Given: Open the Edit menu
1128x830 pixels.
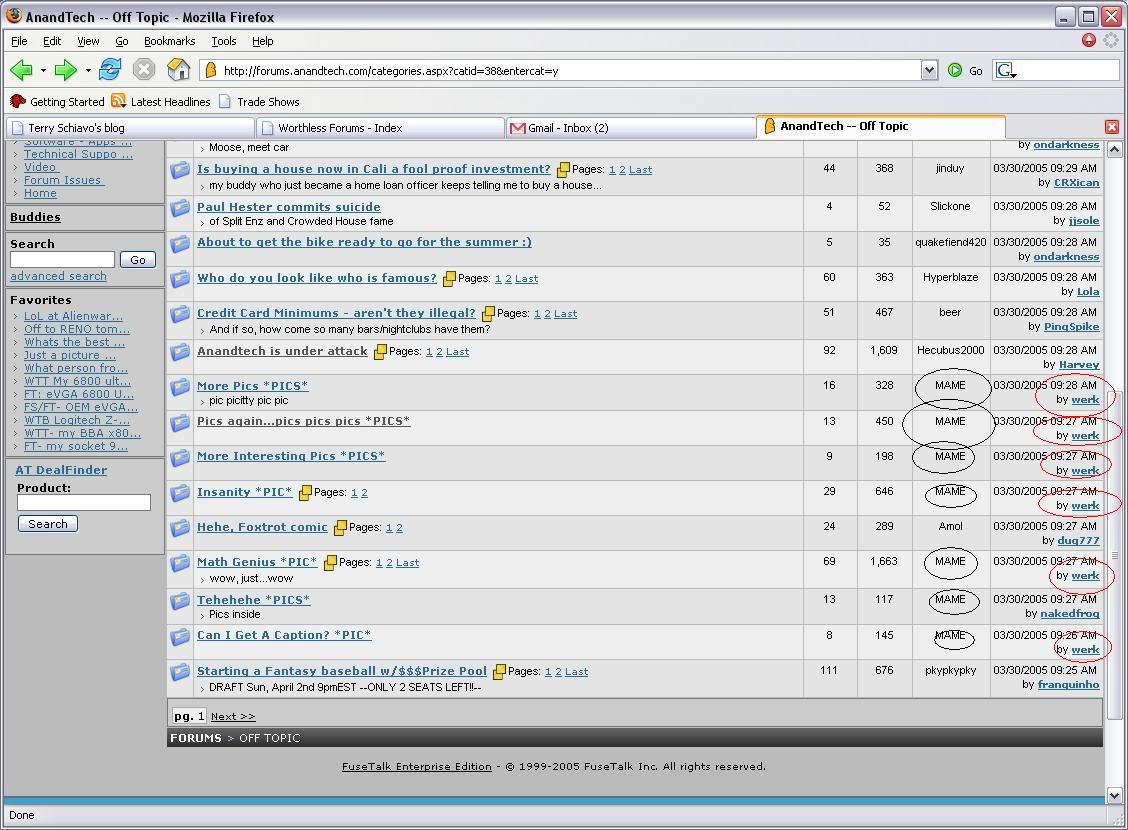Looking at the screenshot, I should 52,41.
